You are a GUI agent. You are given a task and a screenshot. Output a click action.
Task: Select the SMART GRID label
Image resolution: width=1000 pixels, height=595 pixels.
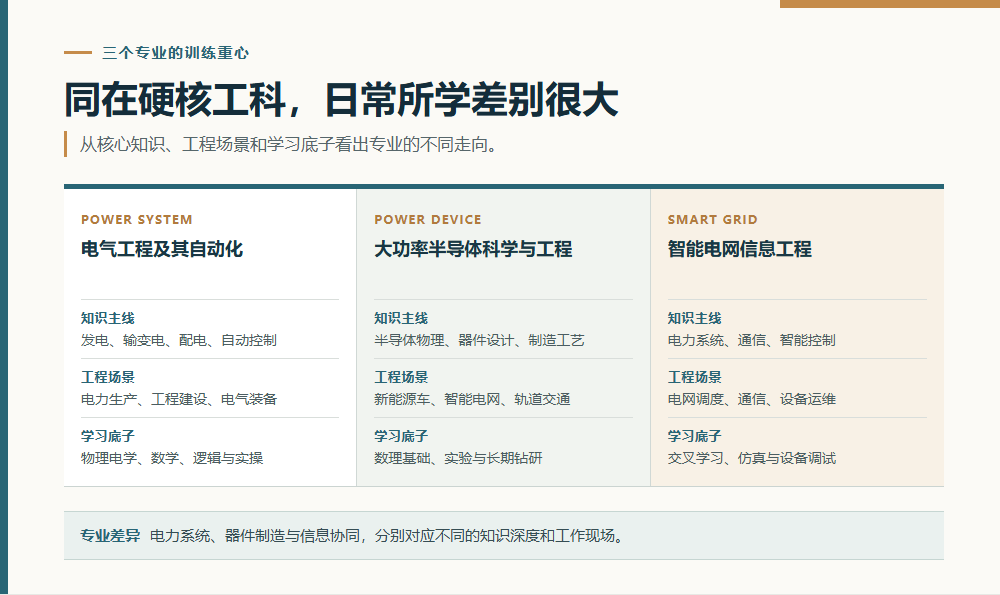[712, 219]
